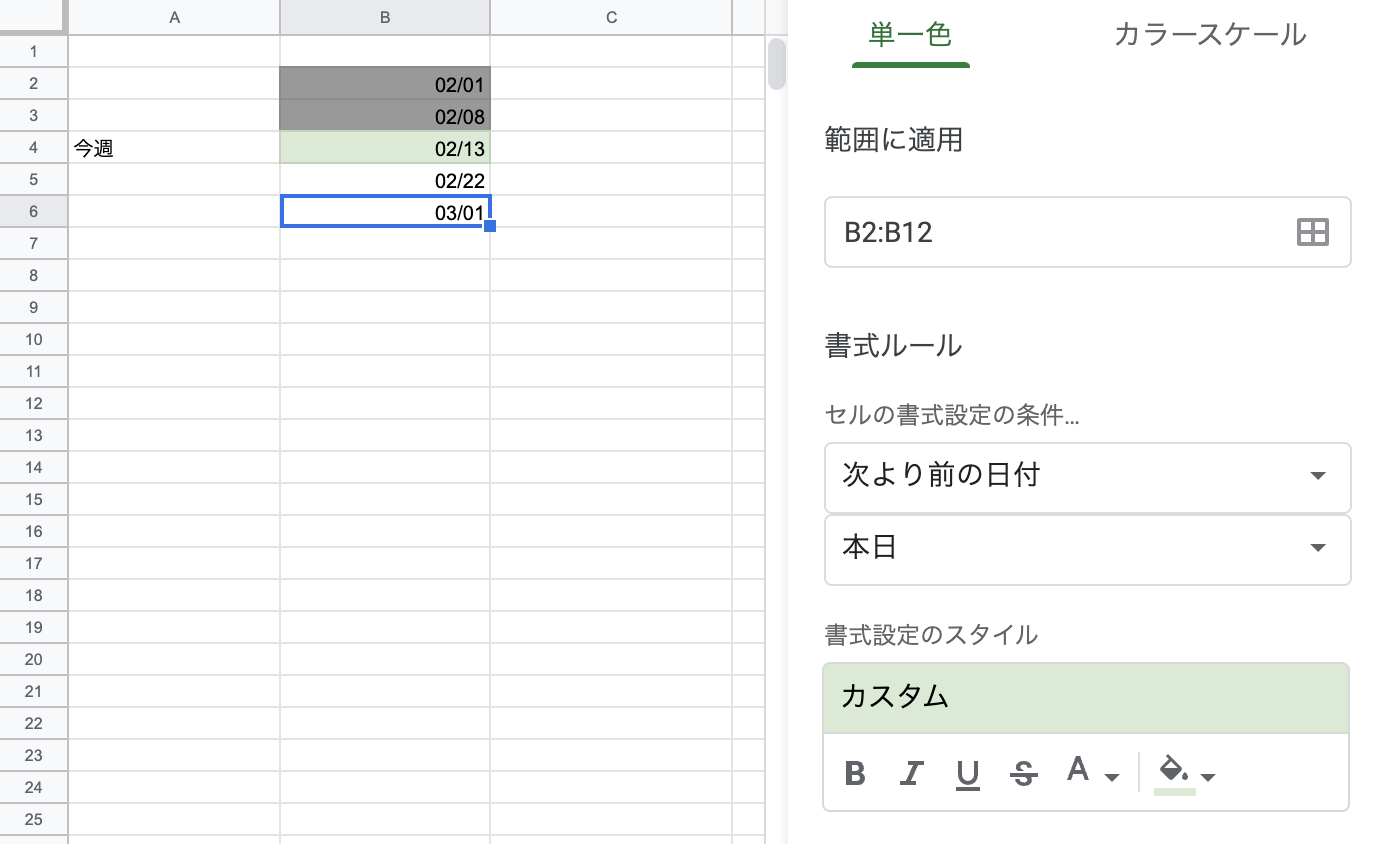1384x844 pixels.
Task: Click the B2:B12 range input field
Action: tap(1087, 232)
